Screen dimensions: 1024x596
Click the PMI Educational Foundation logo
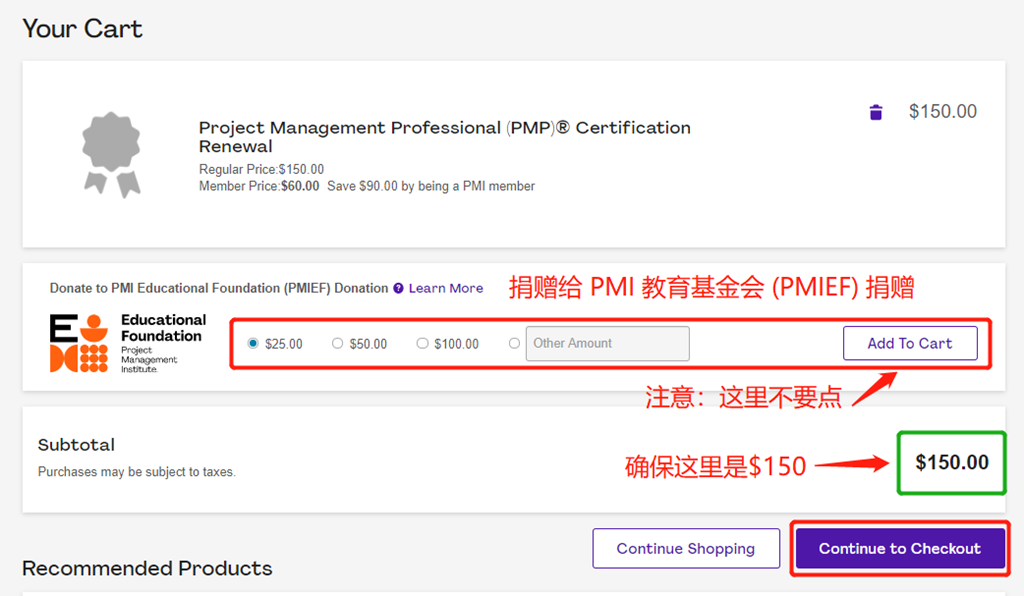pyautogui.click(x=128, y=343)
